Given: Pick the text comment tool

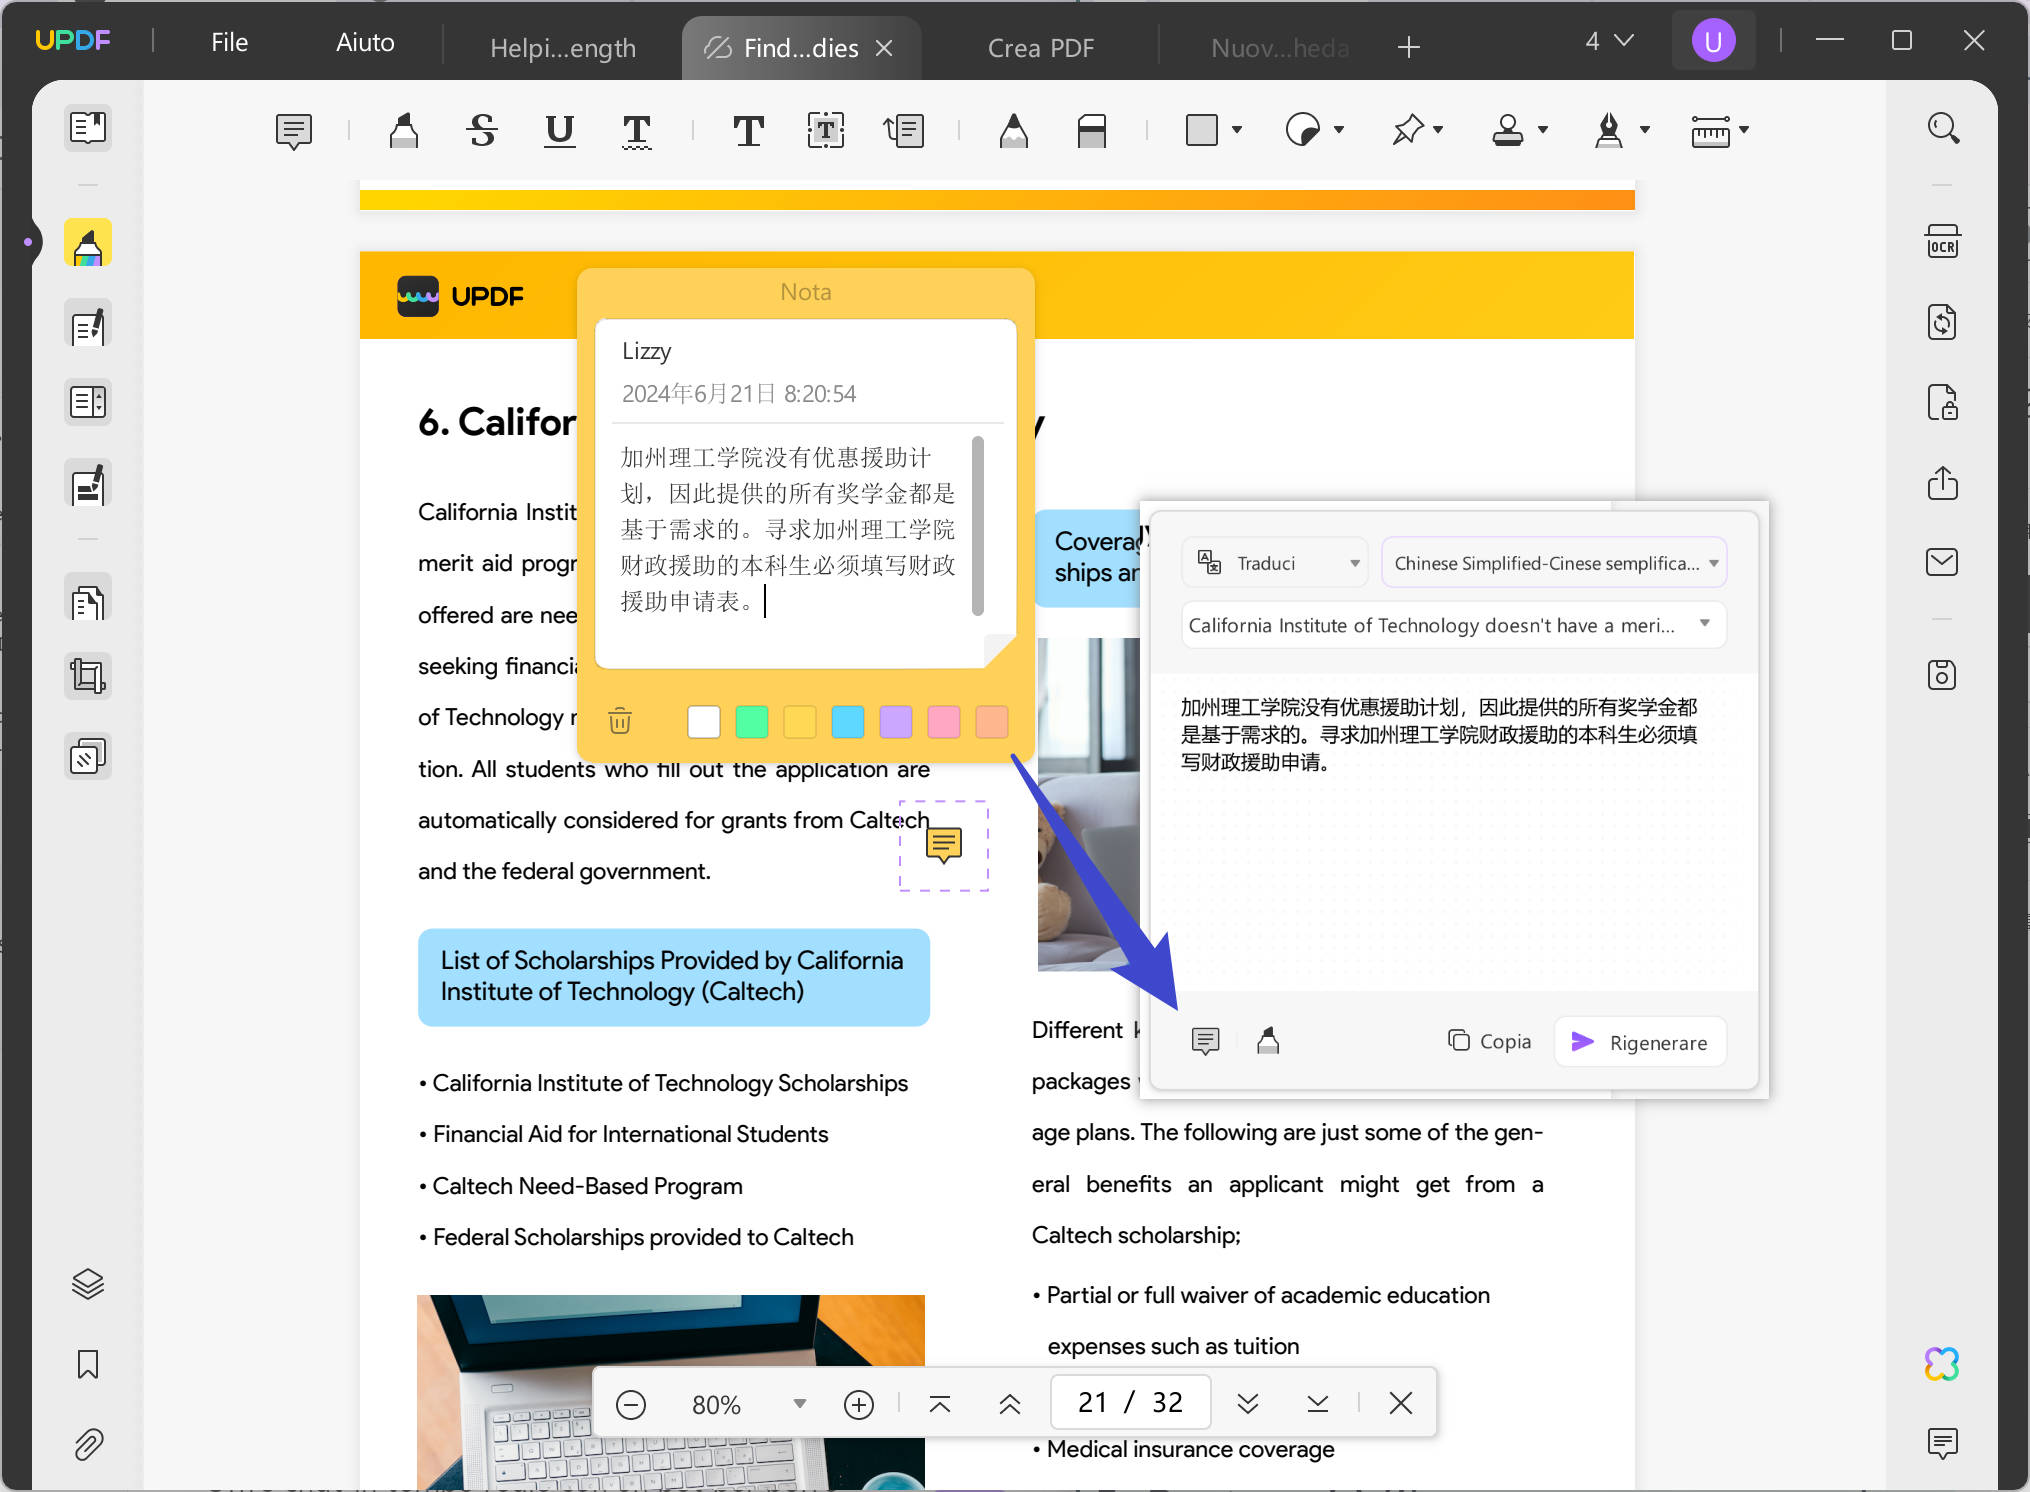Looking at the screenshot, I should tap(748, 131).
